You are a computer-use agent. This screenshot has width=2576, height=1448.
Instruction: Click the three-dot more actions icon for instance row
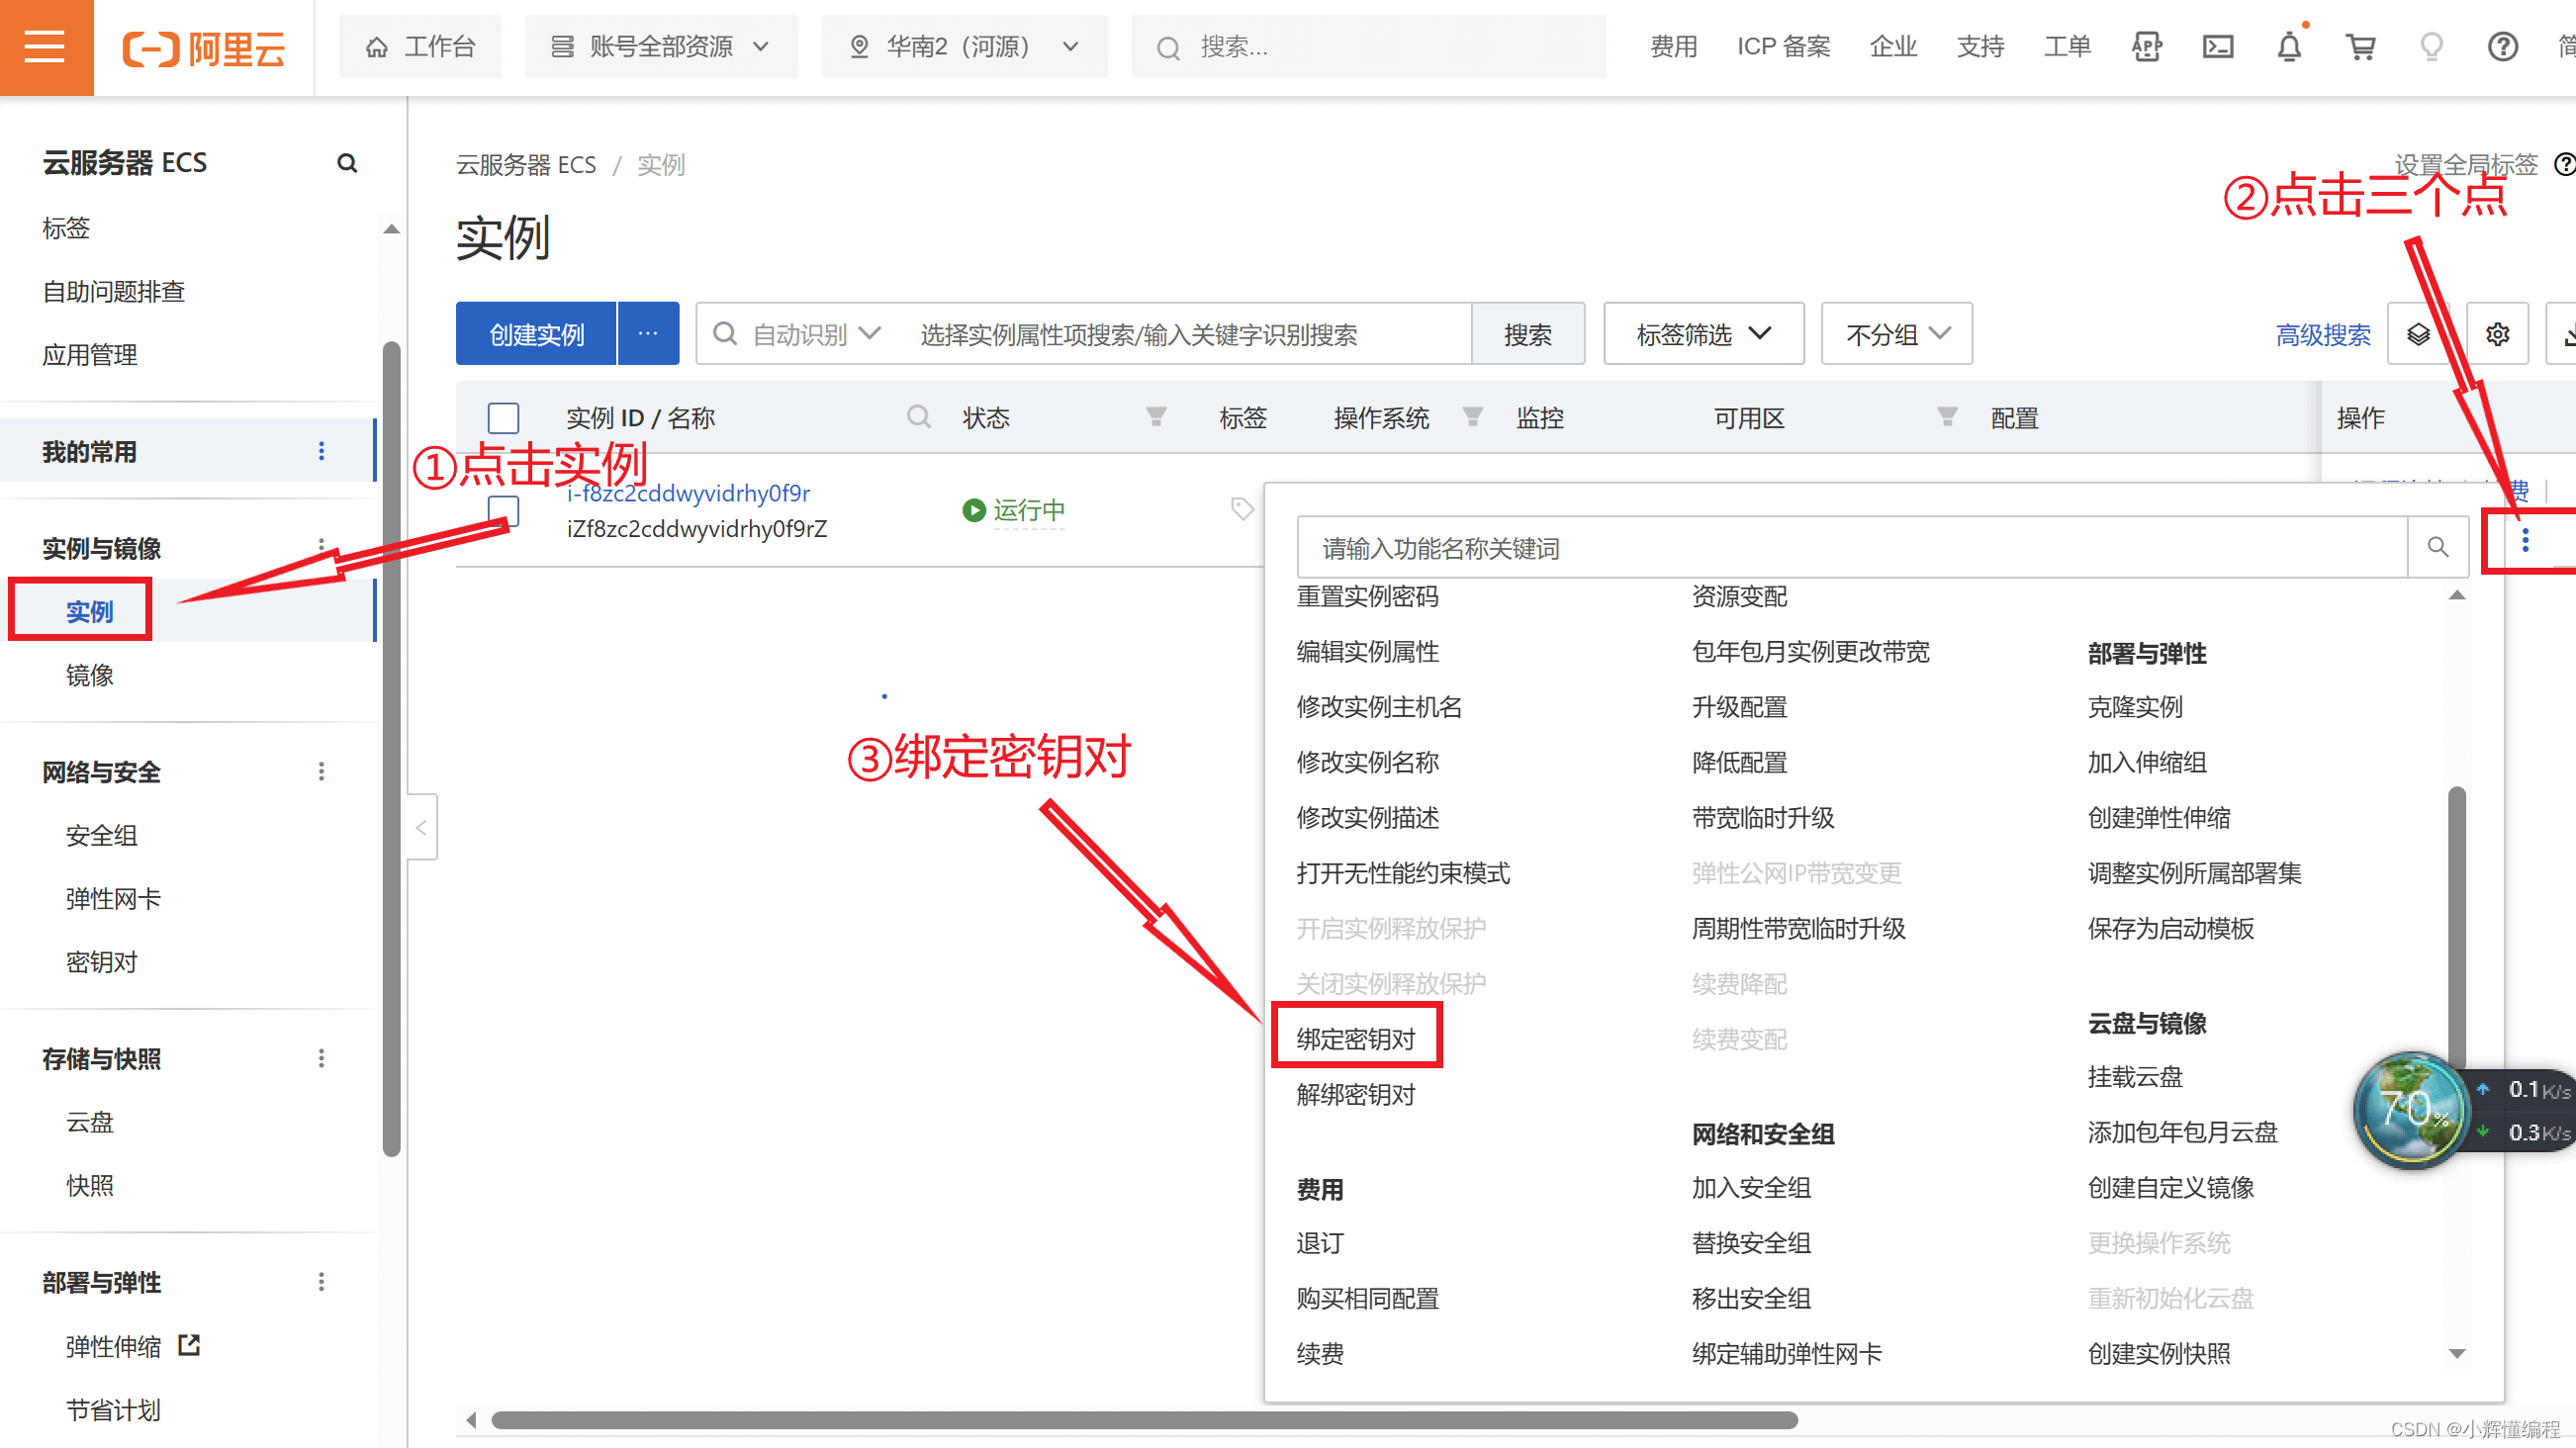pos(2525,541)
